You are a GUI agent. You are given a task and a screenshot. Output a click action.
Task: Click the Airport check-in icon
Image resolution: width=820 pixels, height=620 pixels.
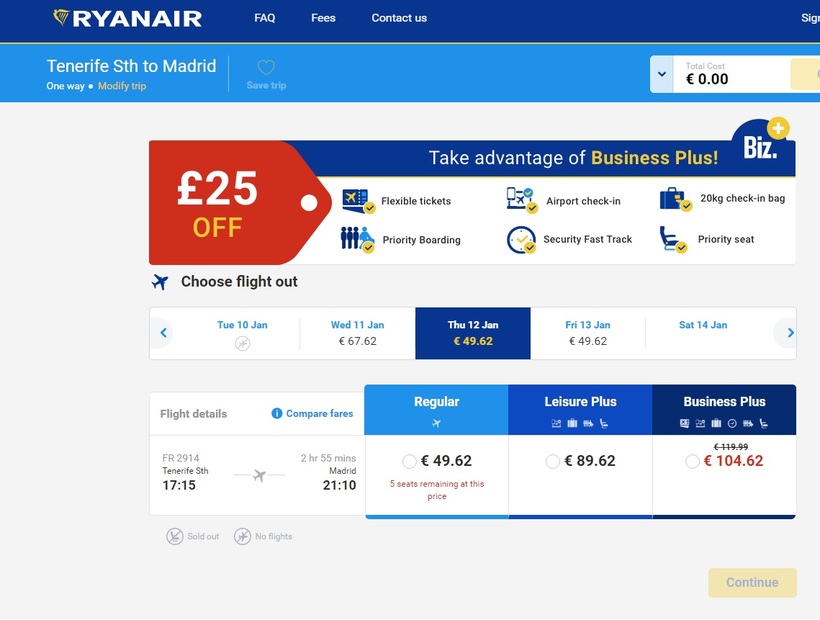[521, 199]
